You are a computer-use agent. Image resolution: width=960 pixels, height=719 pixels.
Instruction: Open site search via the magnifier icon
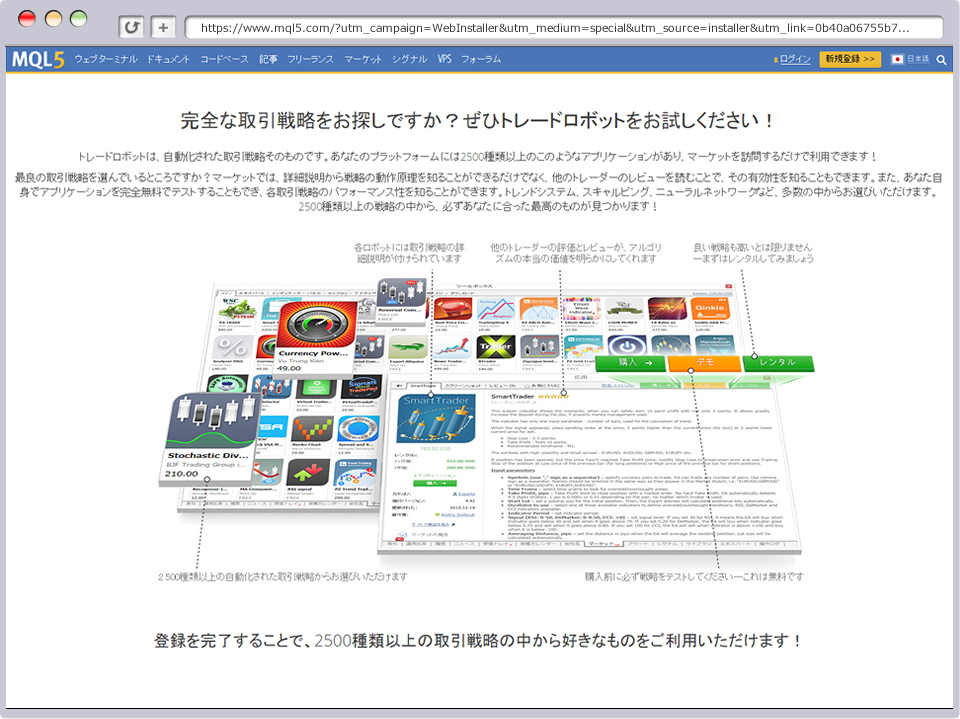click(x=944, y=60)
